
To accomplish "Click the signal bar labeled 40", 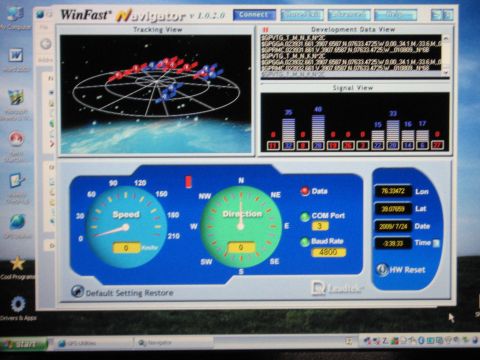I will pos(318,128).
